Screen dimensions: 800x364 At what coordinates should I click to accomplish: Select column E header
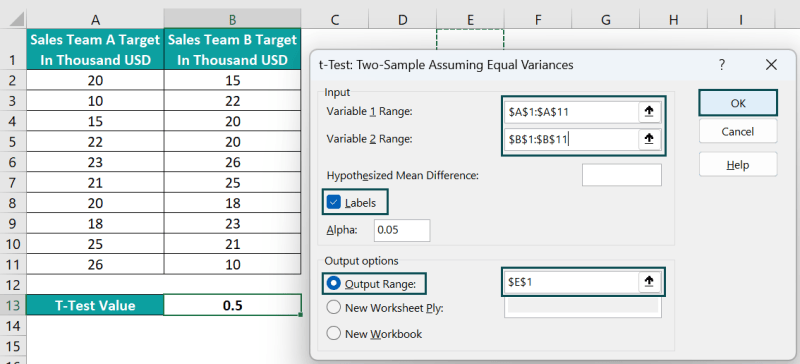pyautogui.click(x=470, y=20)
